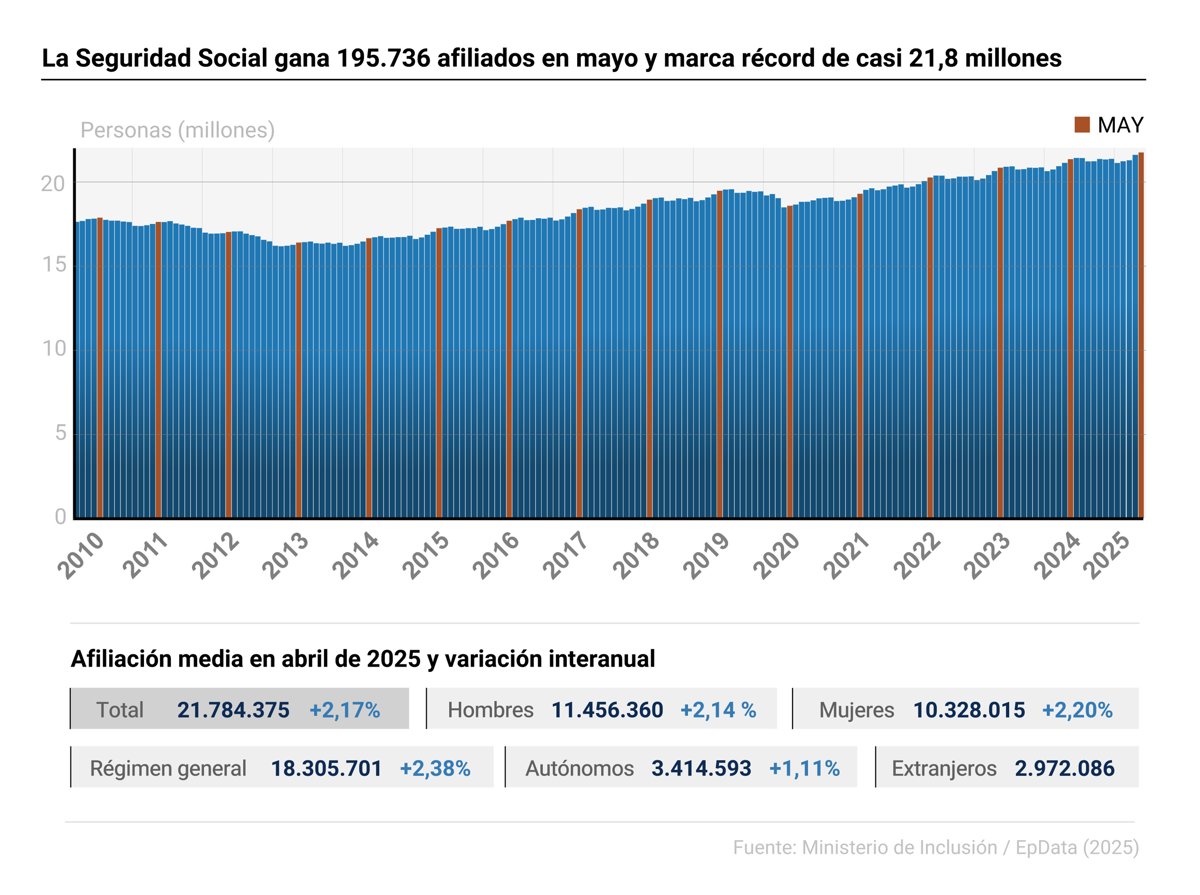Click the 2023 year label on the x-axis
This screenshot has height=895, width=1200.
pos(992,556)
